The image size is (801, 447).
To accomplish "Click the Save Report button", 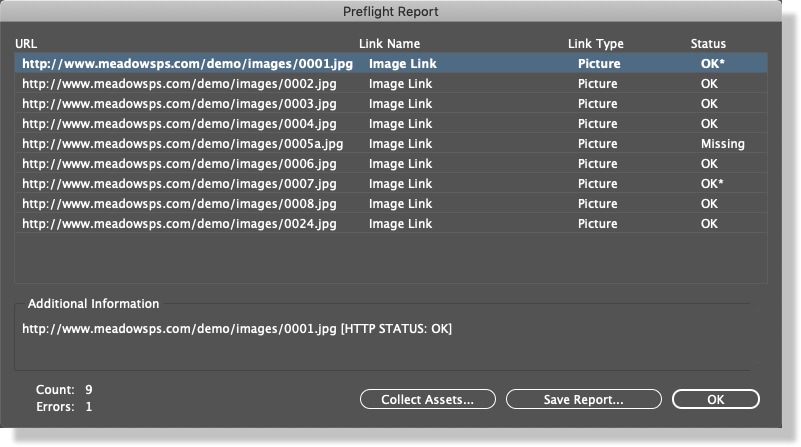I will 583,399.
